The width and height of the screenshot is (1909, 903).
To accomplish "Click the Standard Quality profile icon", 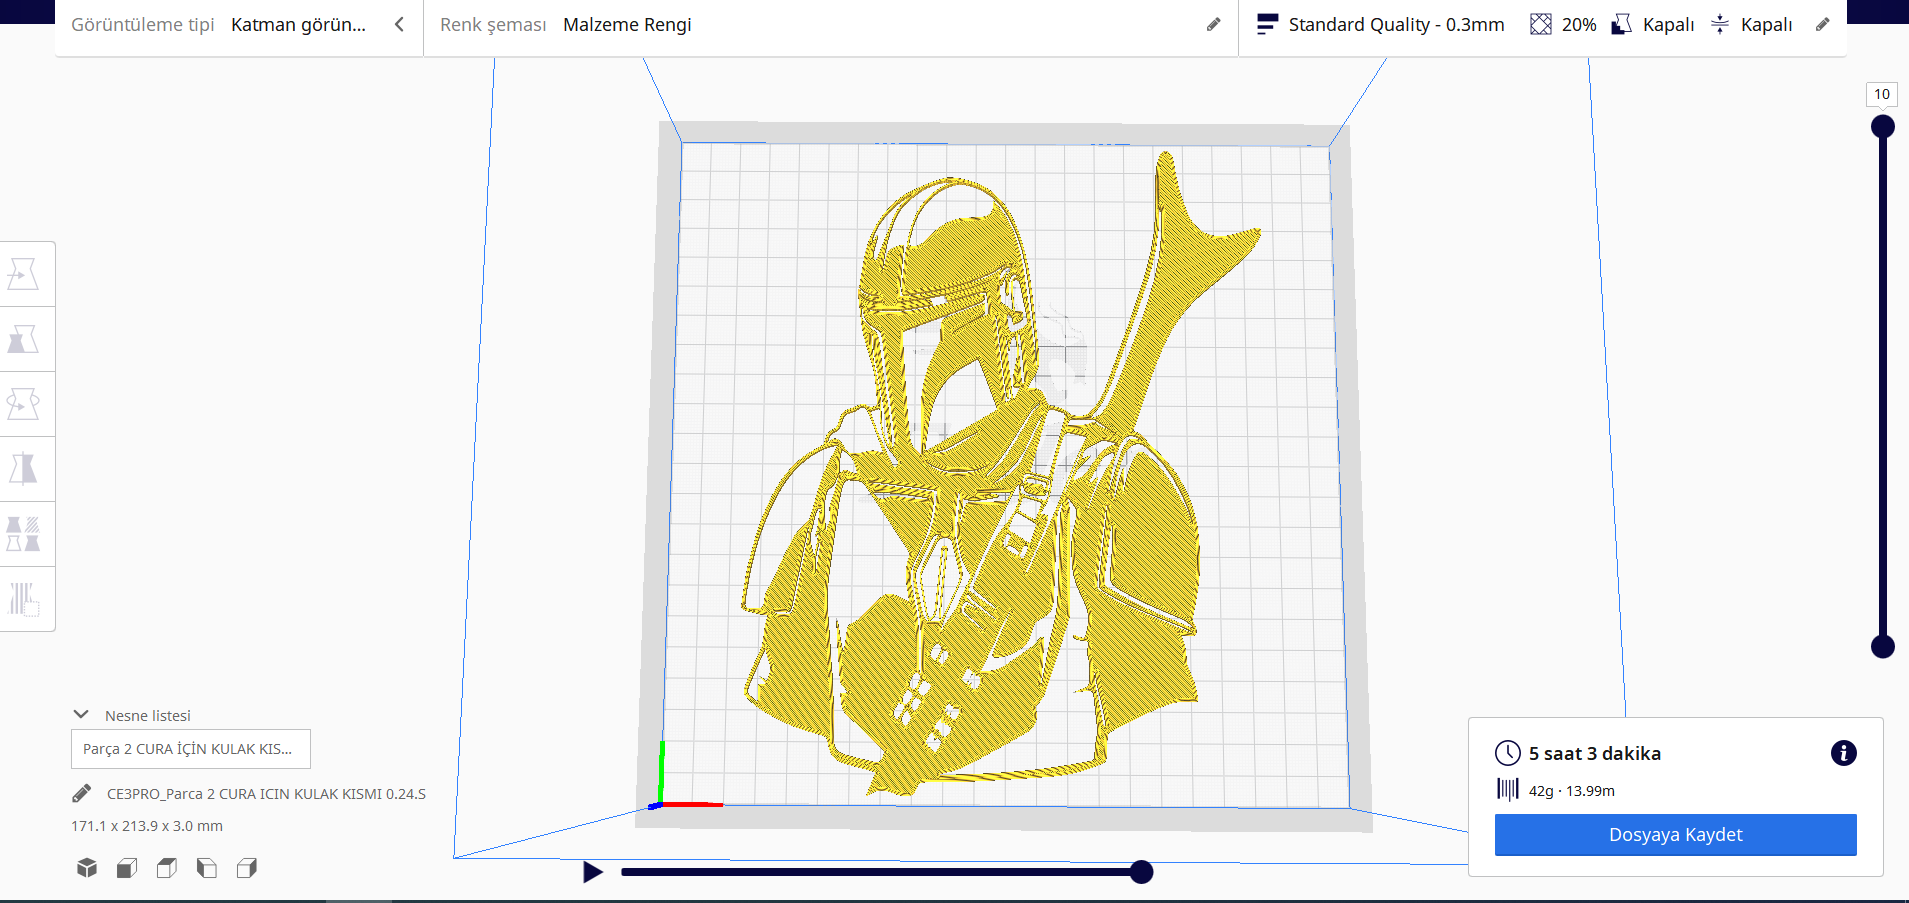I will (x=1267, y=24).
